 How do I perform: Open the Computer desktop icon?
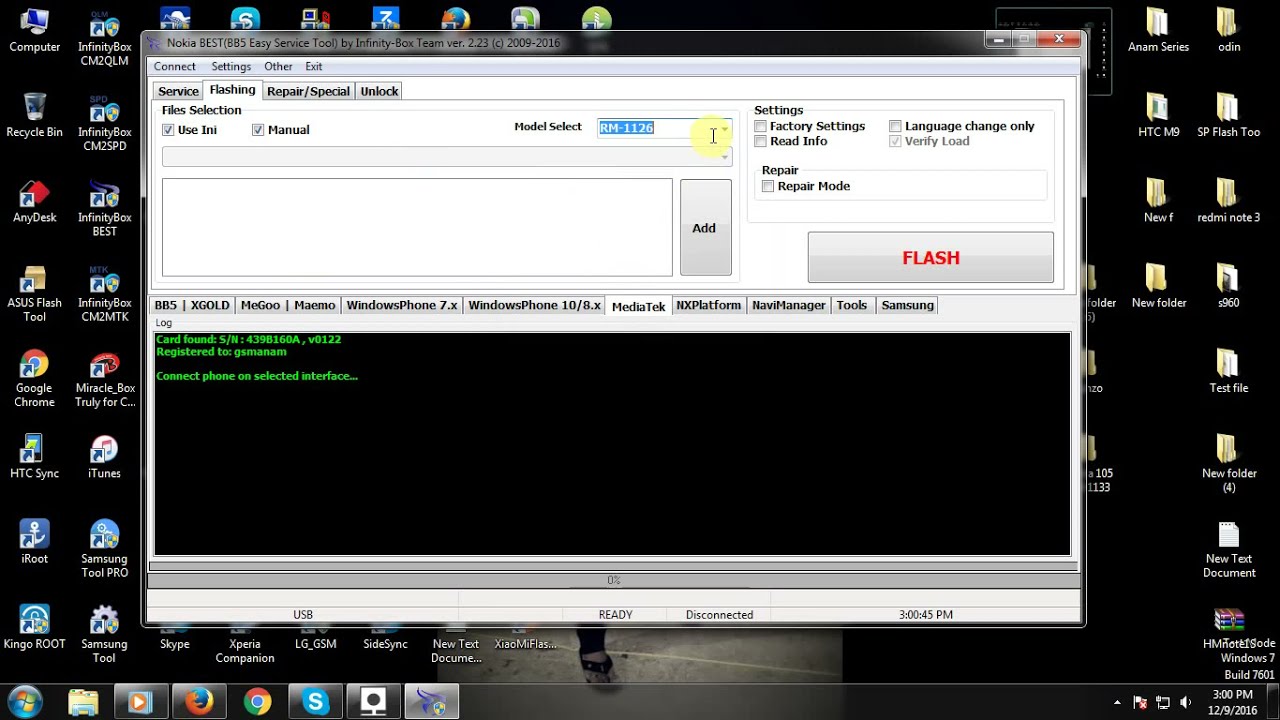click(34, 30)
